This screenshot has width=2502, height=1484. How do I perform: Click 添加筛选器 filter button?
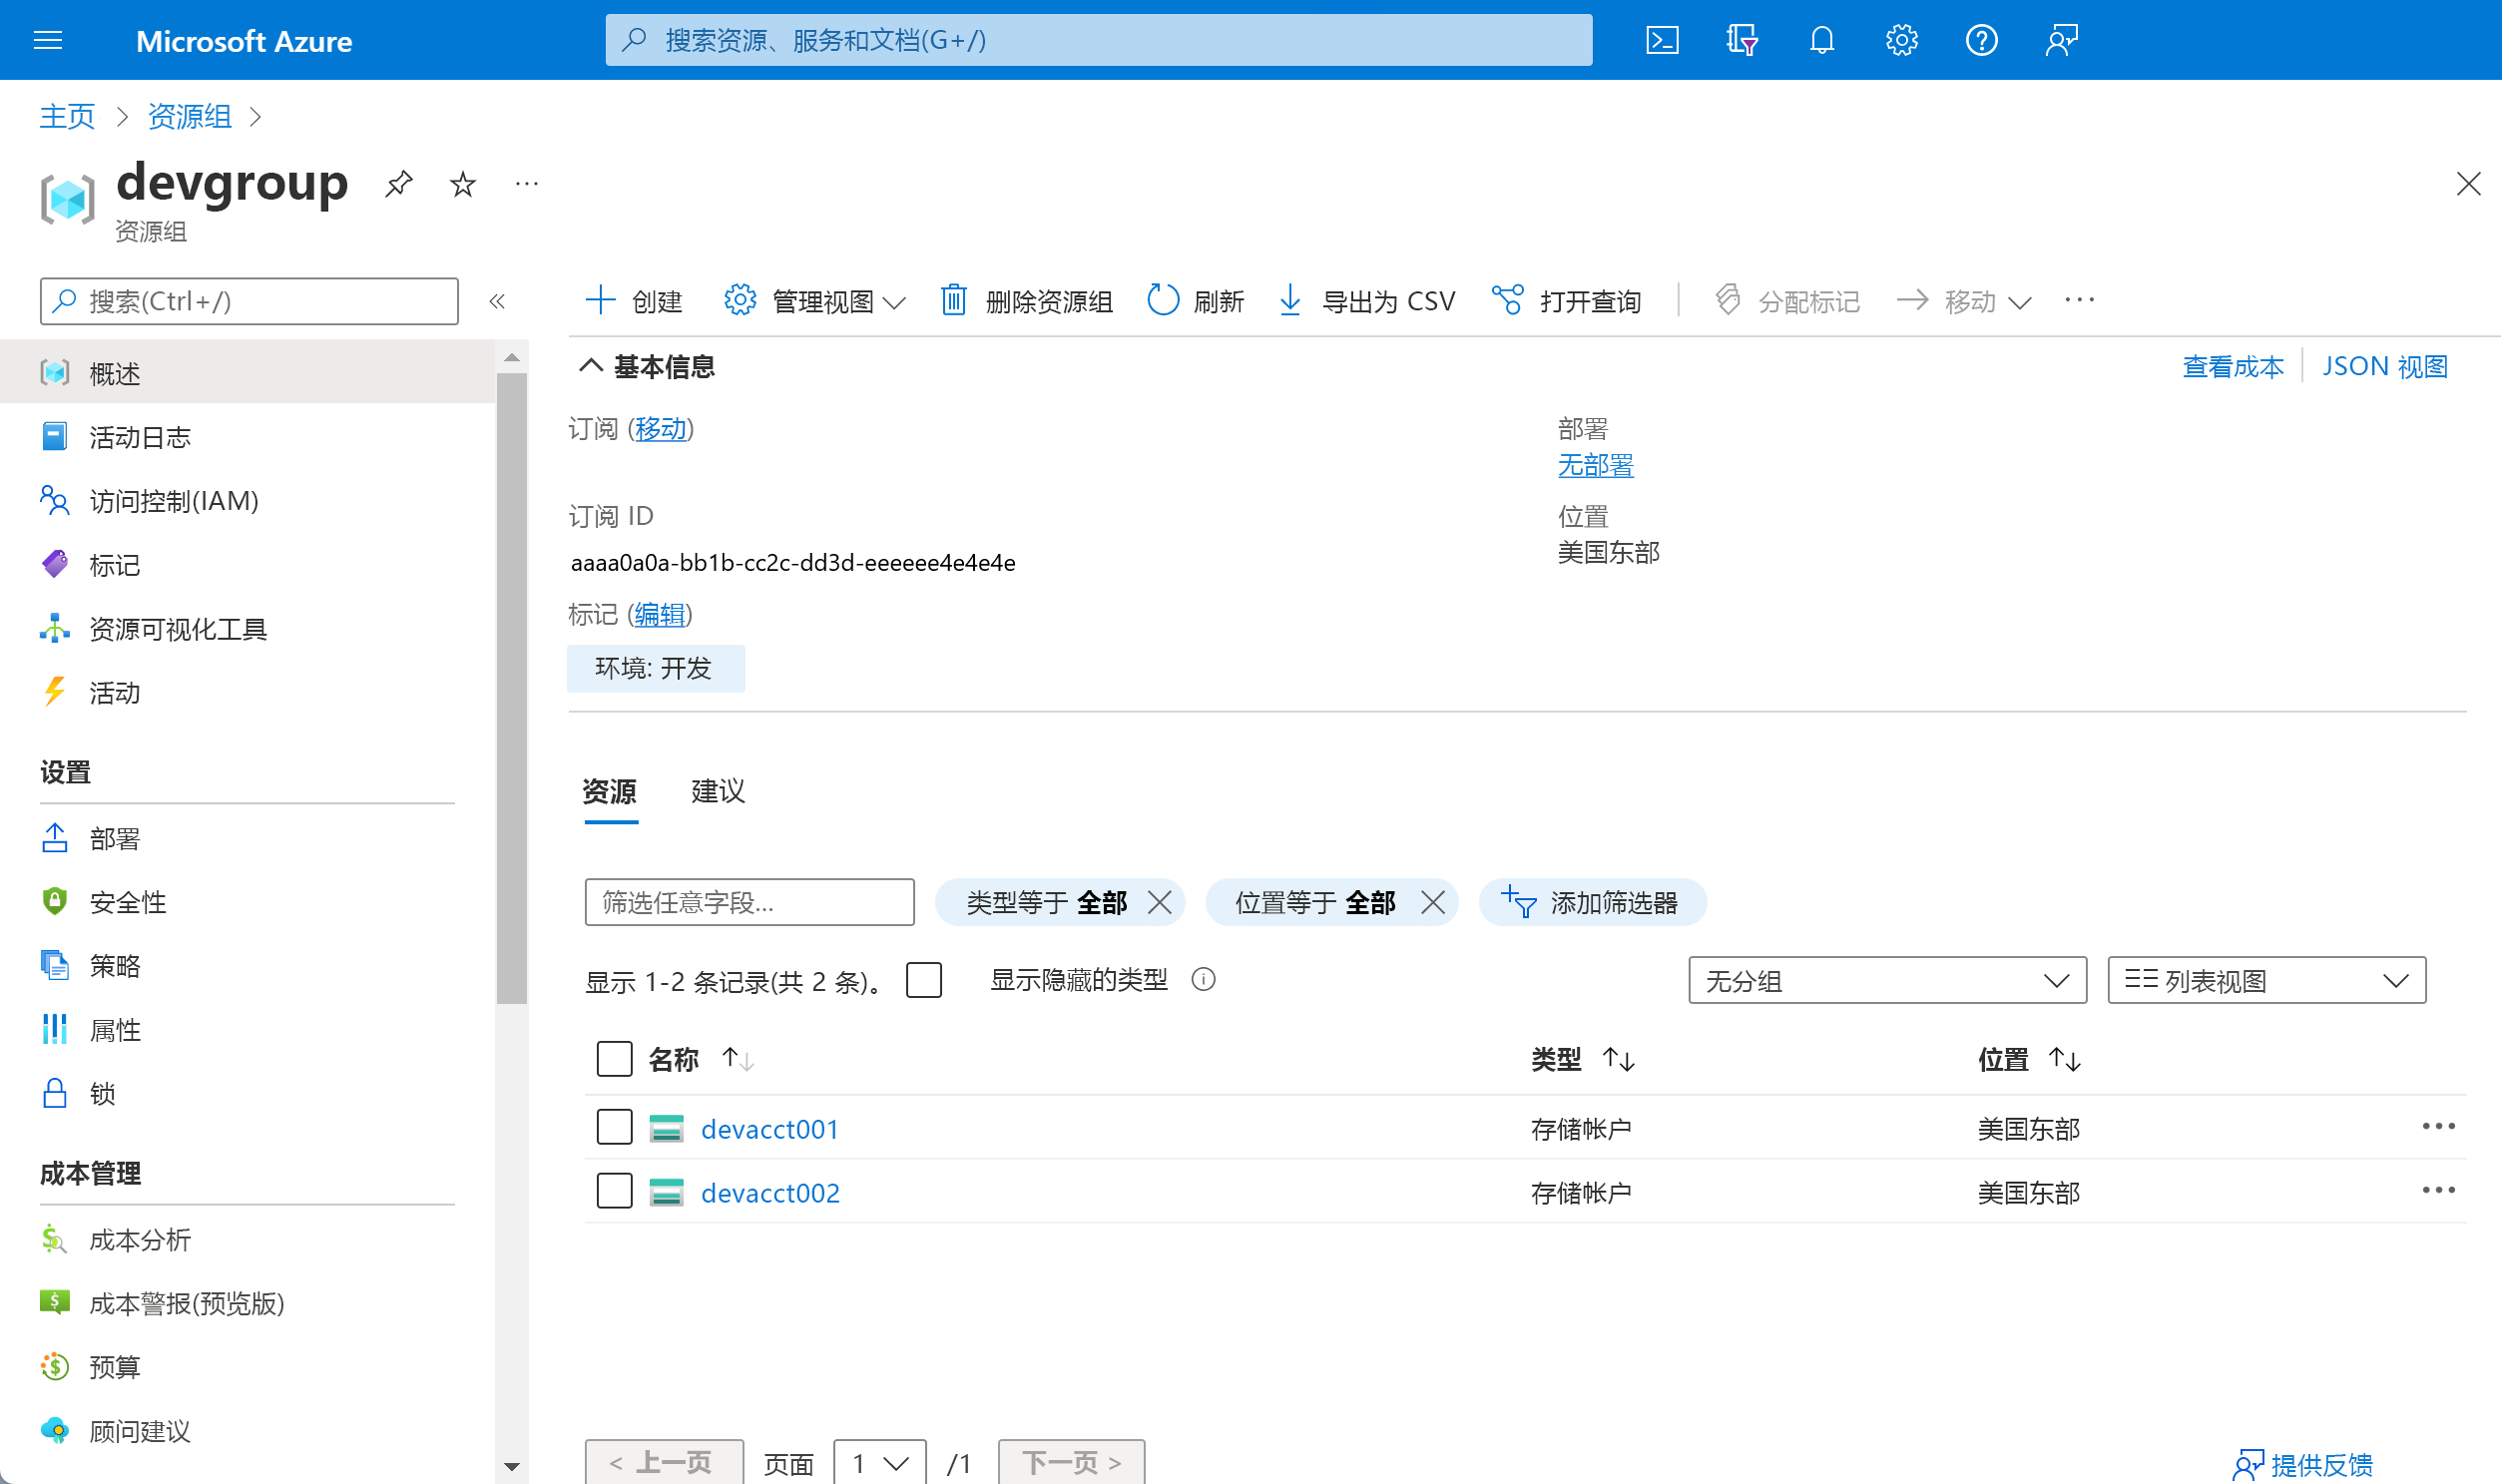(1592, 903)
